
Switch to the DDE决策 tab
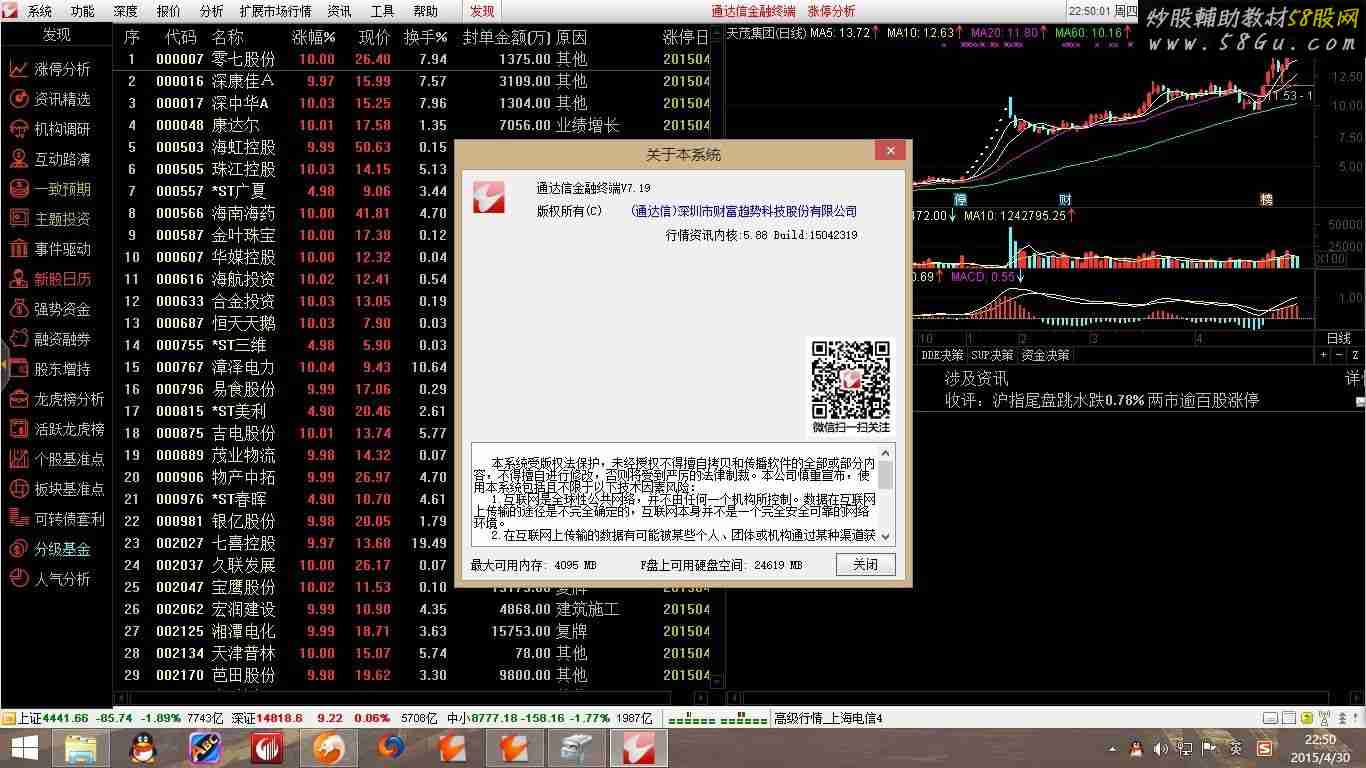pyautogui.click(x=942, y=355)
